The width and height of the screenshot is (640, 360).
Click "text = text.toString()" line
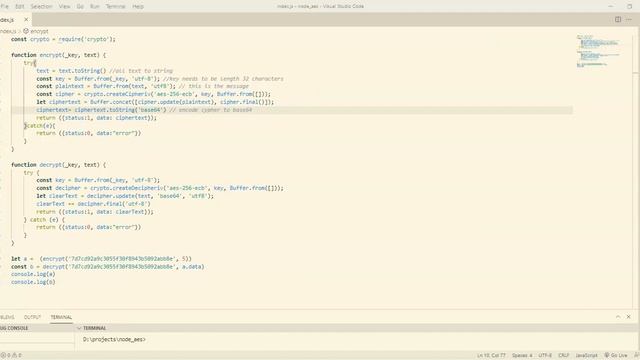(x=104, y=71)
